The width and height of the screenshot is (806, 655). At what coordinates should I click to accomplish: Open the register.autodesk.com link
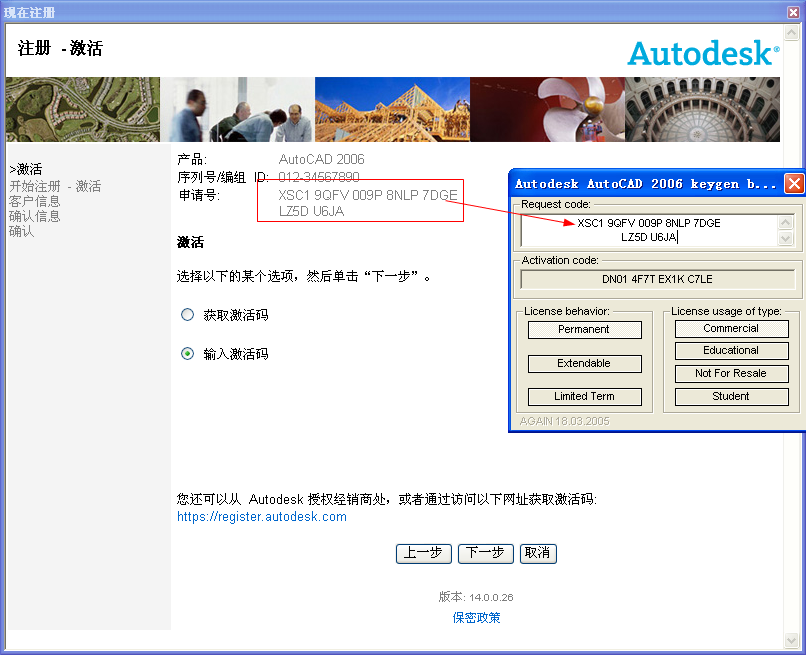tap(262, 517)
